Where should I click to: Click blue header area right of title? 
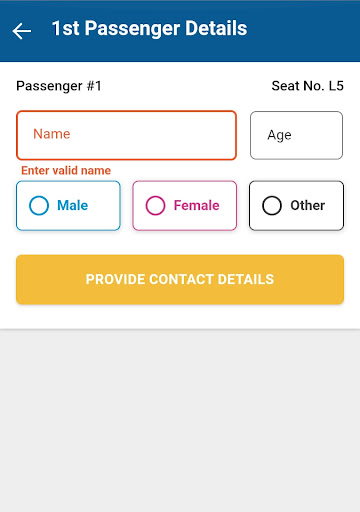coord(303,31)
